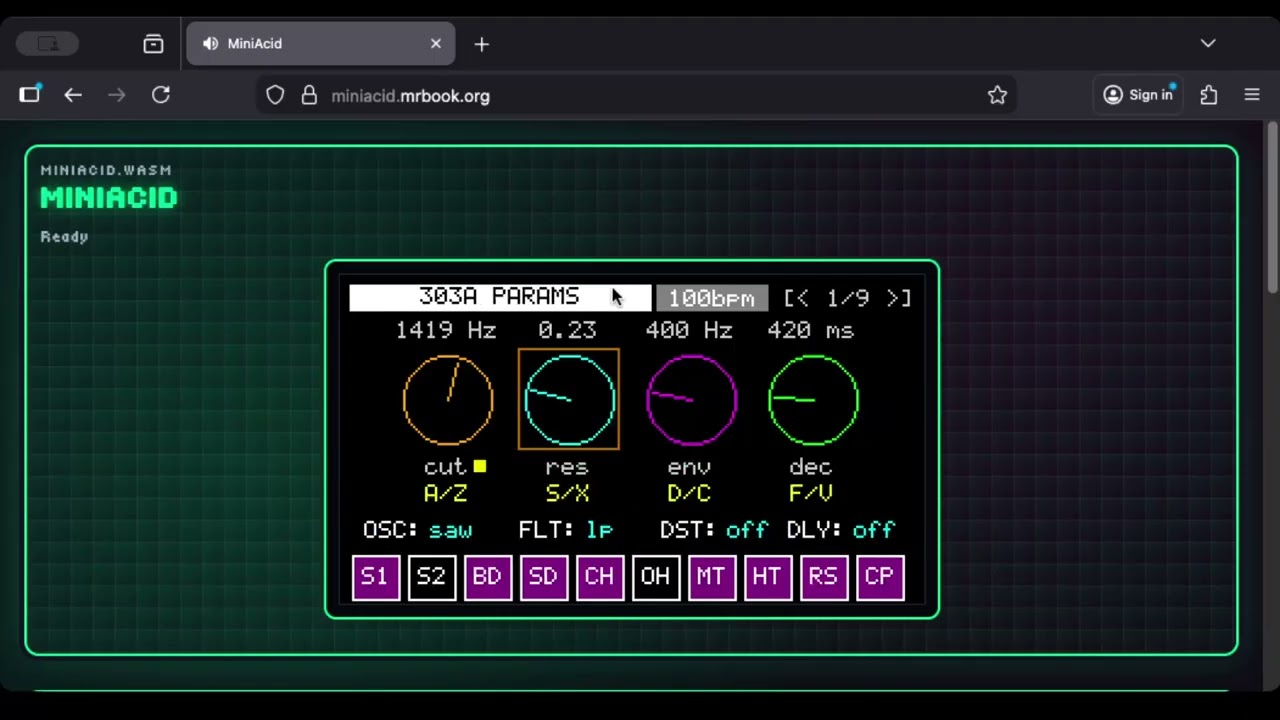Toggle the SD snare drum button
The height and width of the screenshot is (720, 1280).
point(544,578)
